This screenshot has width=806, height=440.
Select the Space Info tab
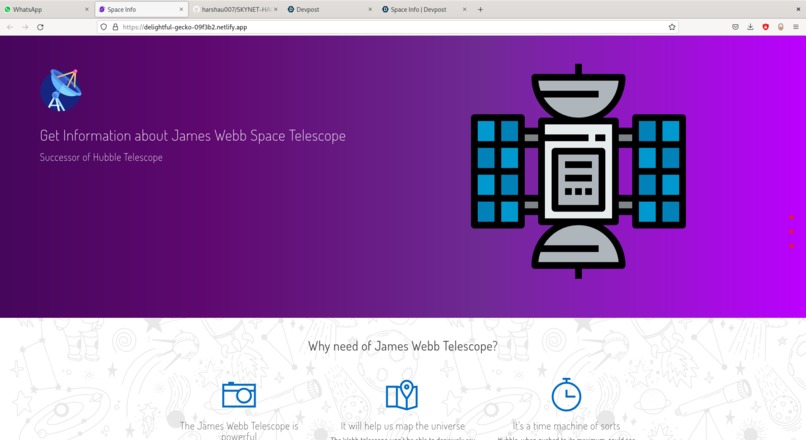[140, 9]
